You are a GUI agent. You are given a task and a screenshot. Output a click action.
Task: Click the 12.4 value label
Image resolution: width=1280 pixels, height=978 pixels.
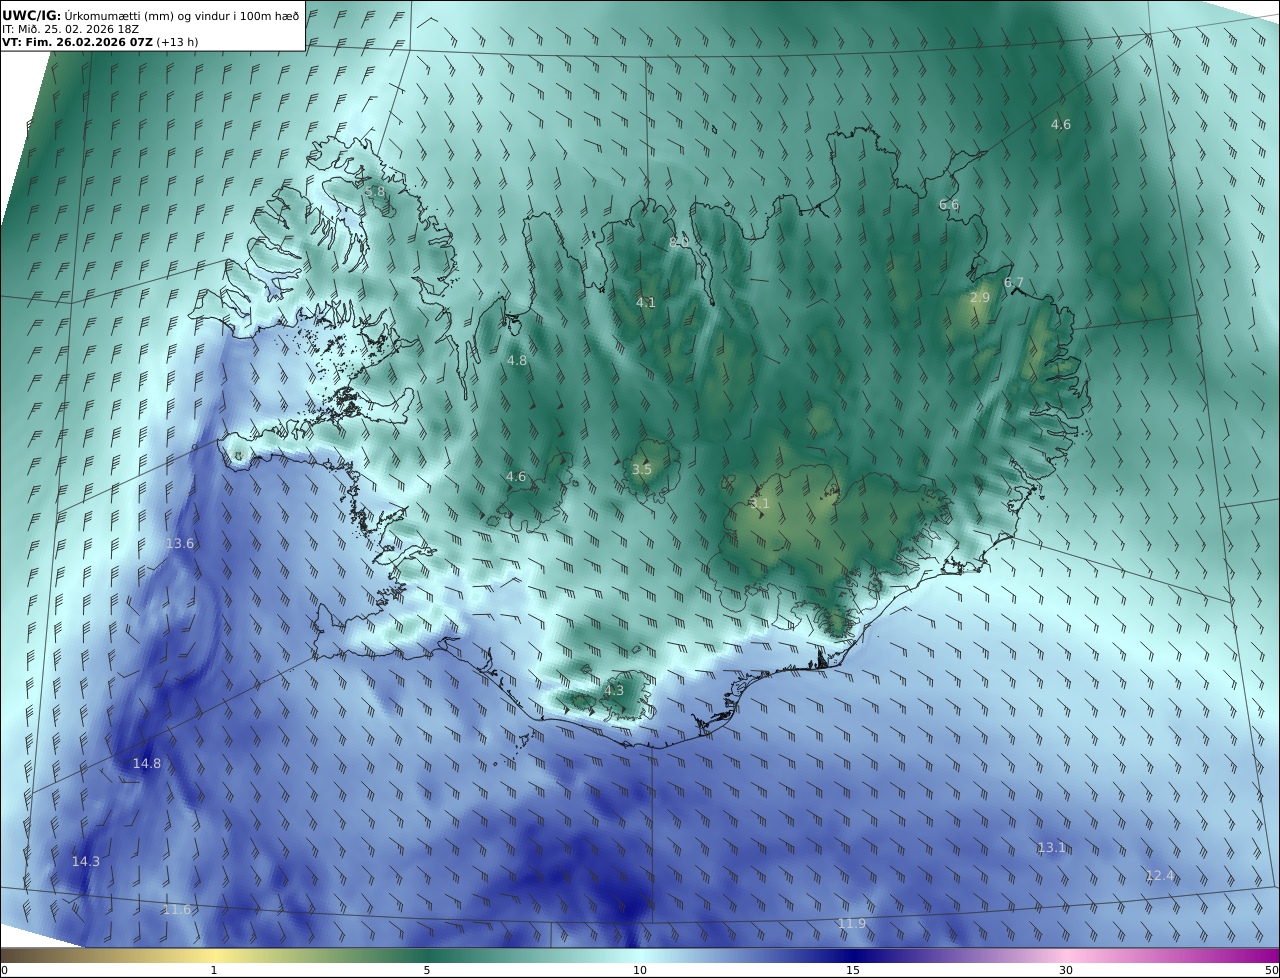1160,875
